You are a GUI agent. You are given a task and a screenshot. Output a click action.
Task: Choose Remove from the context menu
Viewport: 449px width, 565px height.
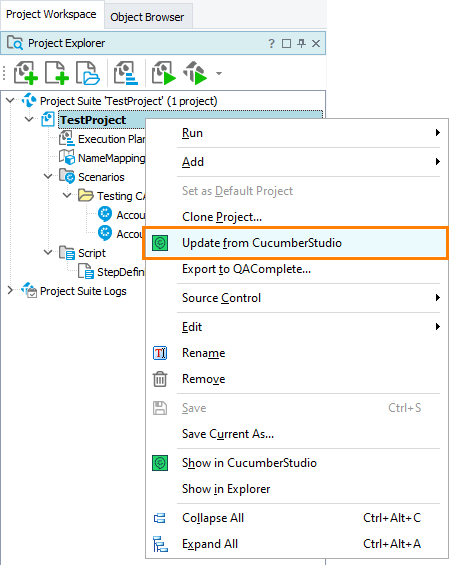296,379
